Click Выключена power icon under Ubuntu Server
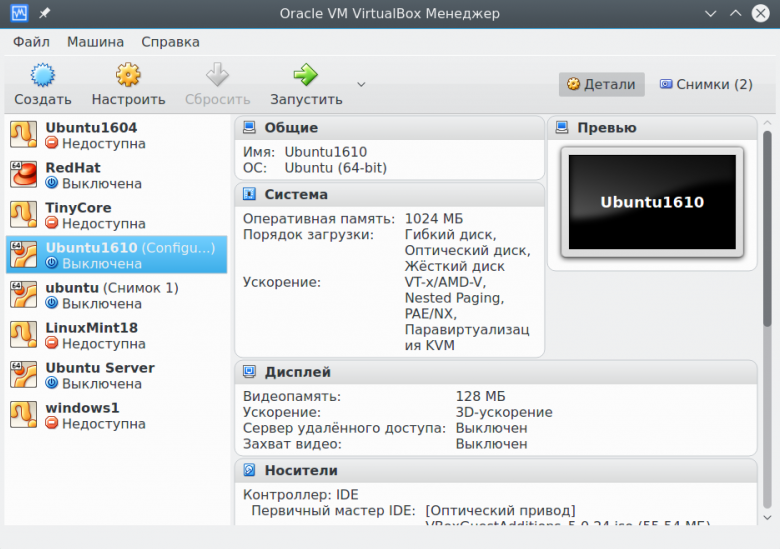 click(x=52, y=383)
